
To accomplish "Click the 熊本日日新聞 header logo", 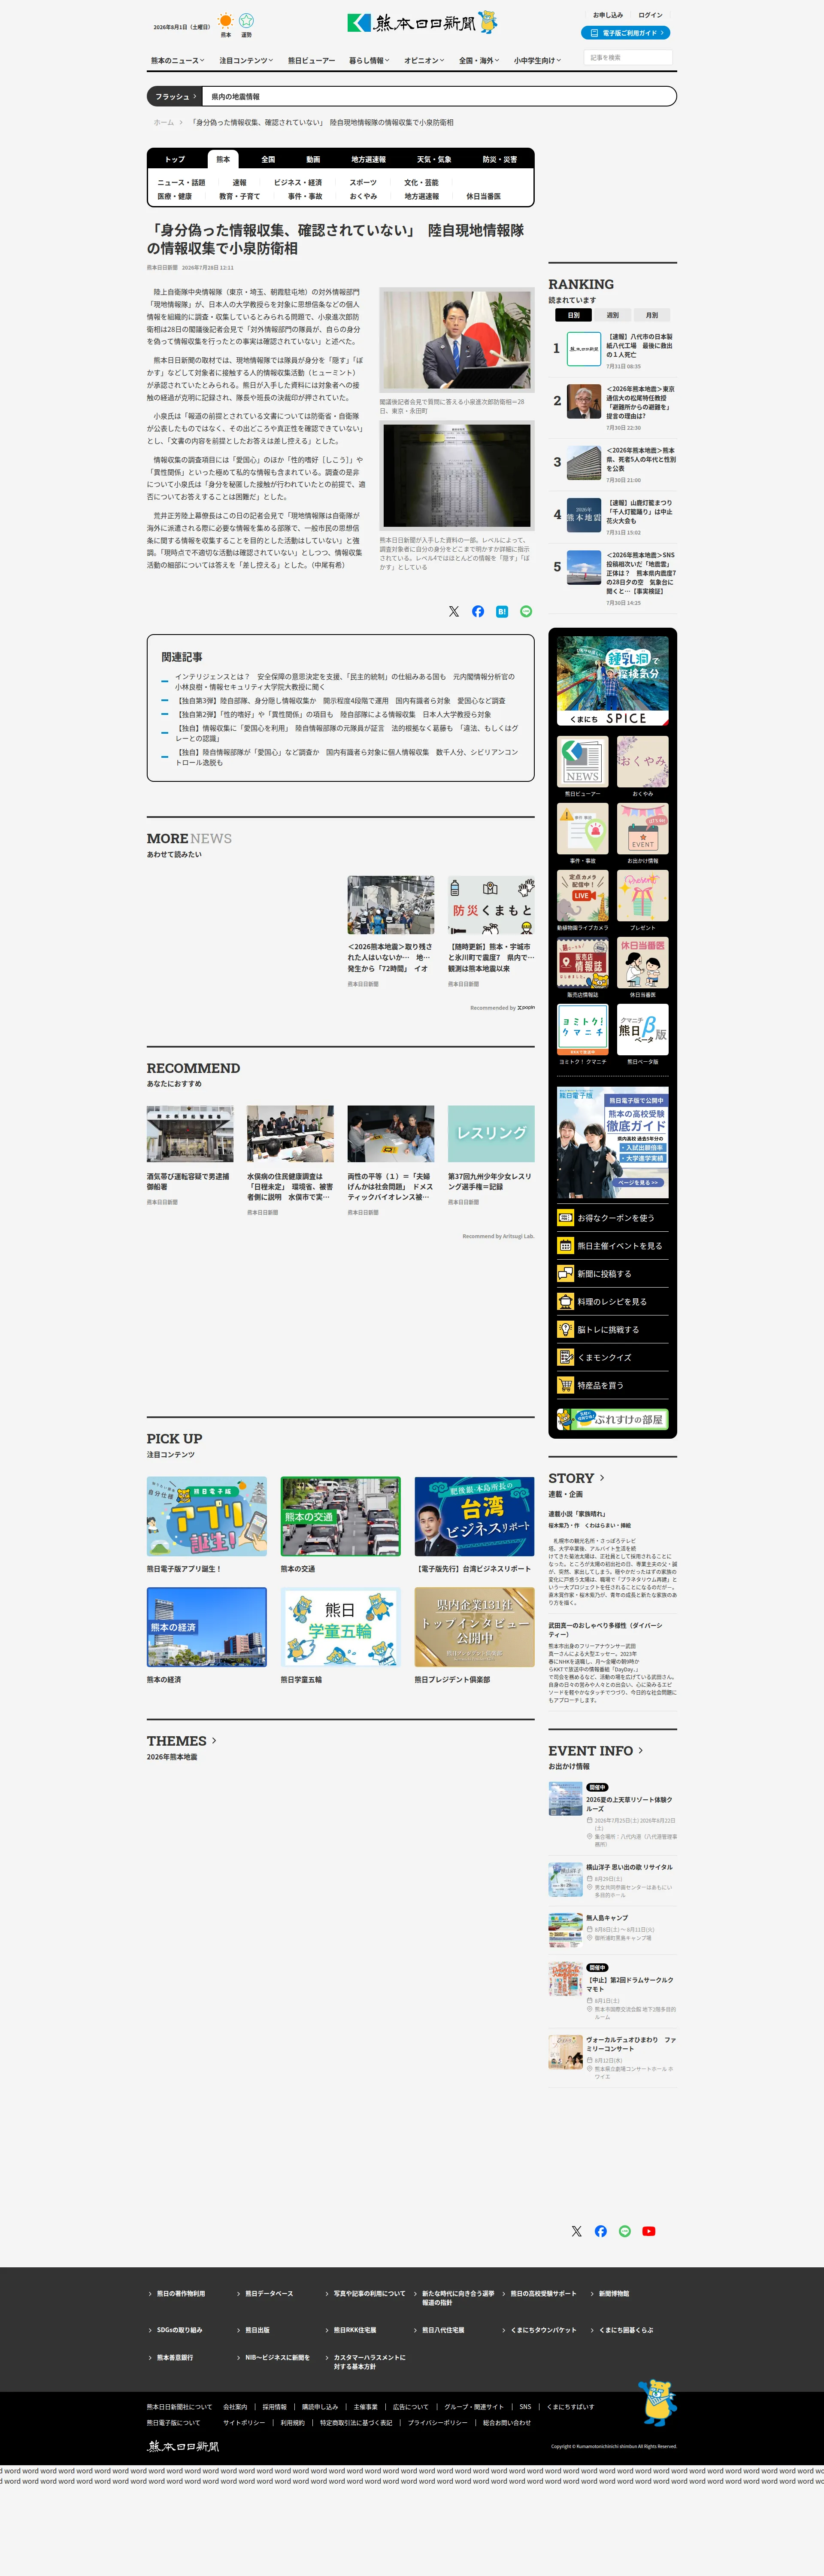I will 422,22.
